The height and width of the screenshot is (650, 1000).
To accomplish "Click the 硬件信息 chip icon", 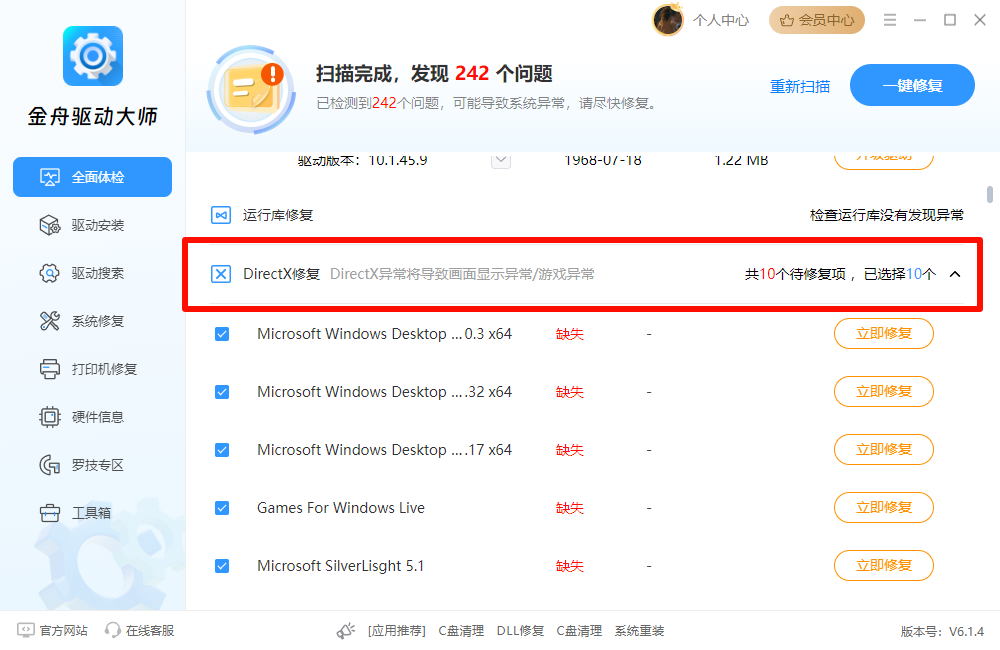I will [x=50, y=417].
